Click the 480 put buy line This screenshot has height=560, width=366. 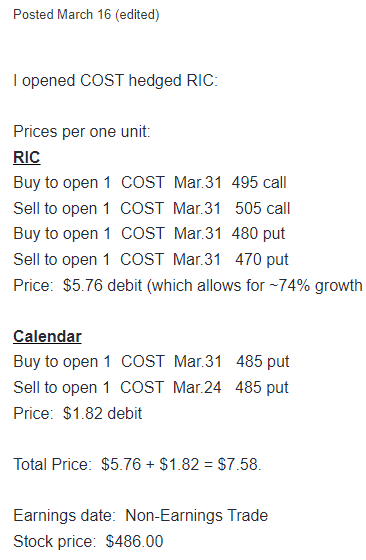pos(149,234)
